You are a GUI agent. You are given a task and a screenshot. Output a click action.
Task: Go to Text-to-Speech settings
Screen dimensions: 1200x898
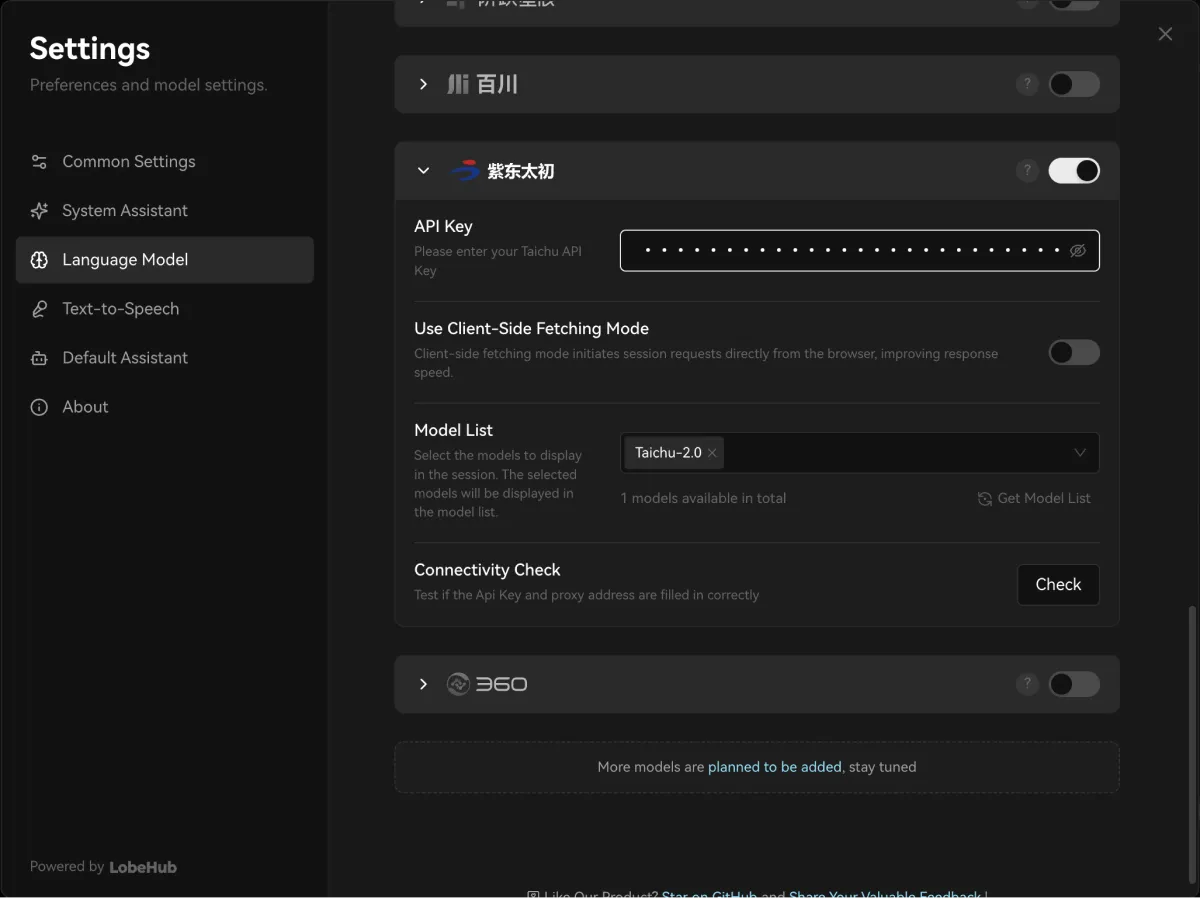(120, 309)
